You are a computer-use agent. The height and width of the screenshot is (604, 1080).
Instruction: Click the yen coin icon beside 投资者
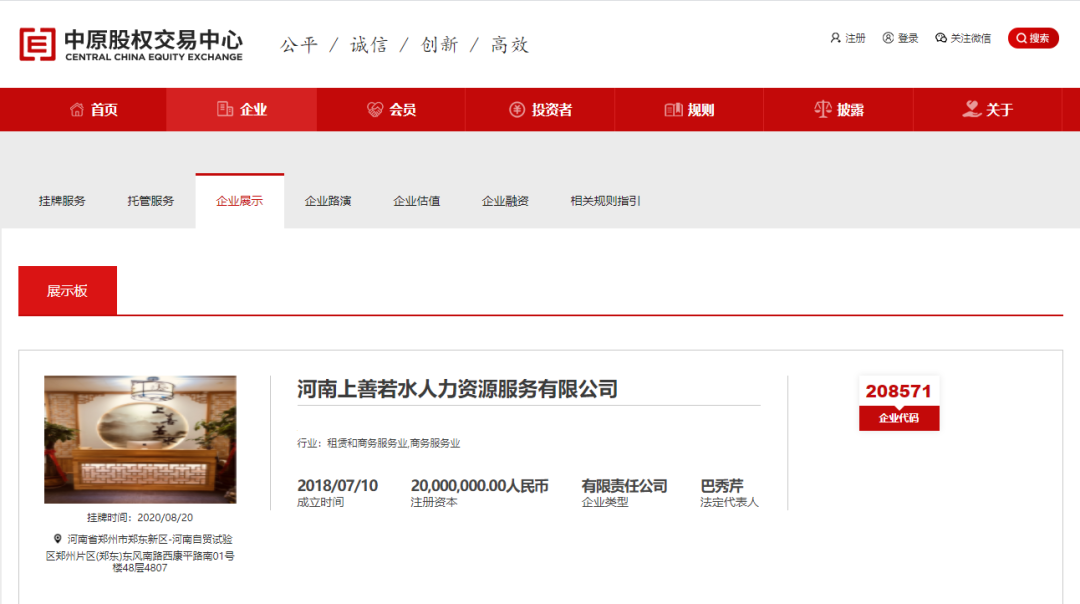coord(517,110)
